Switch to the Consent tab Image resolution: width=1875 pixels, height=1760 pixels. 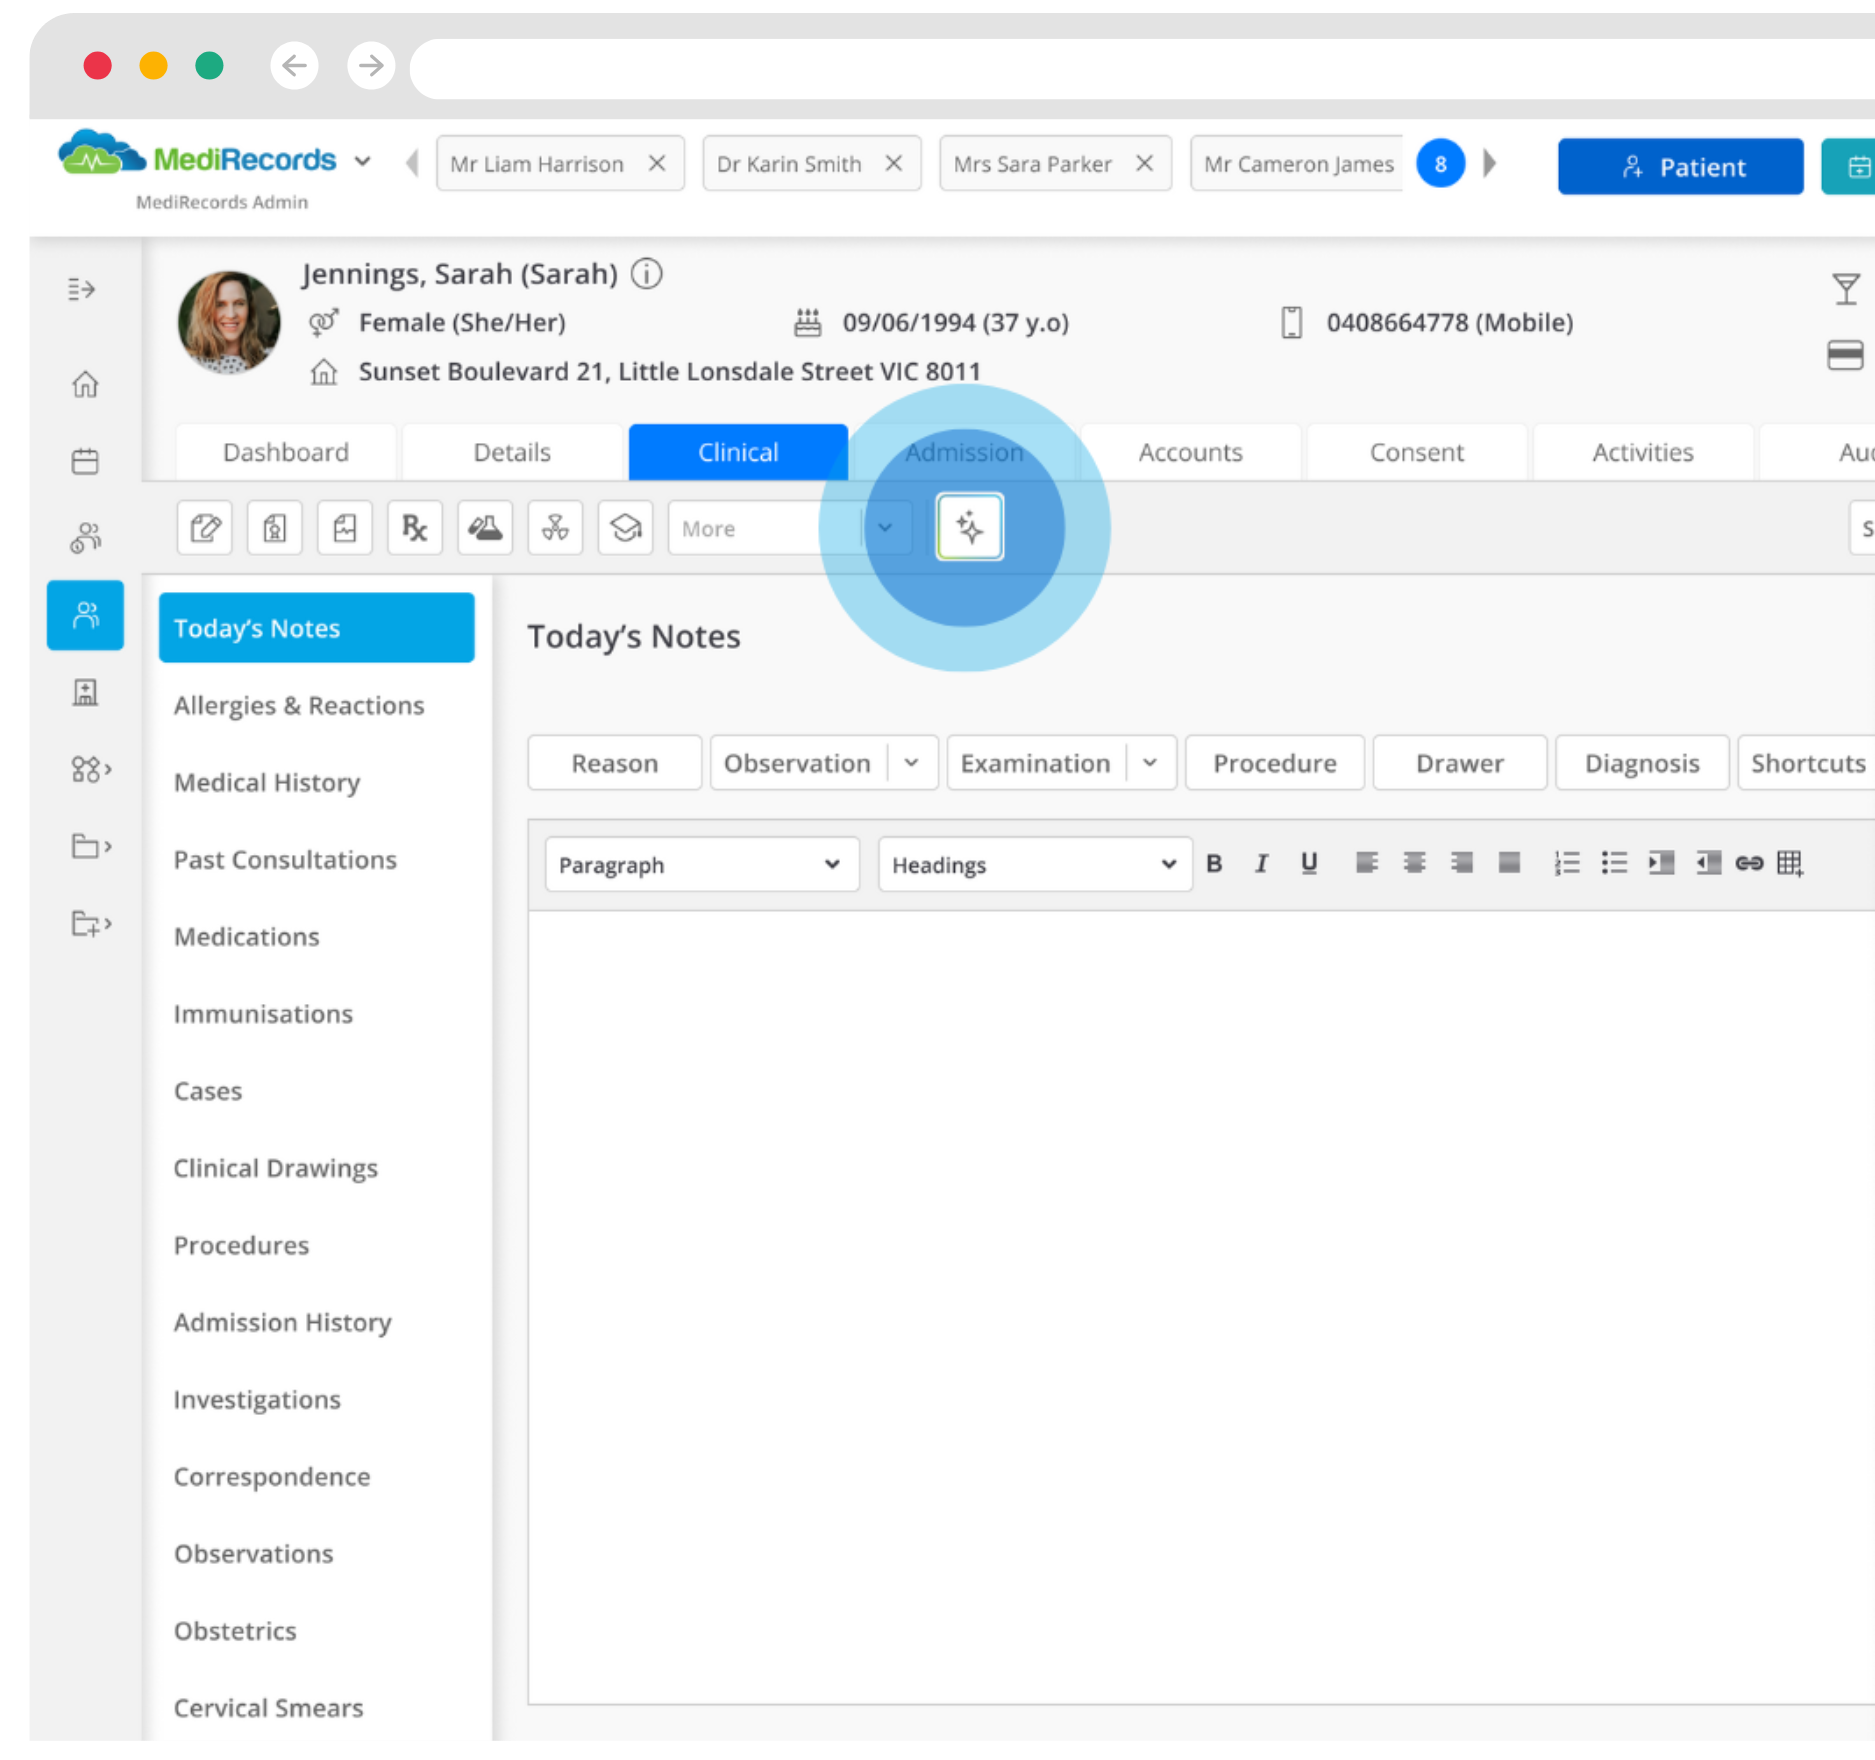pyautogui.click(x=1416, y=452)
